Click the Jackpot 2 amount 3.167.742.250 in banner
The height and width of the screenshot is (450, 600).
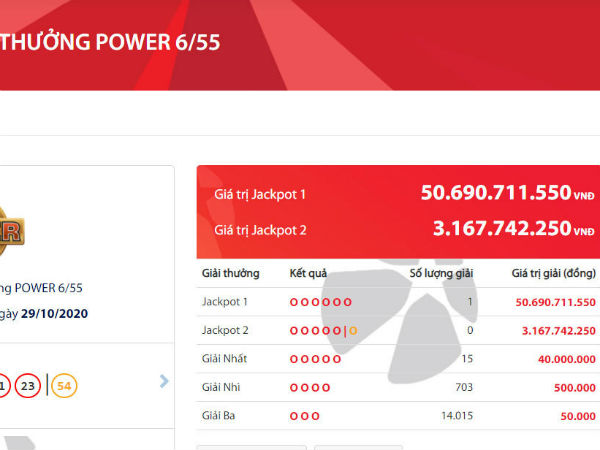pyautogui.click(x=501, y=229)
